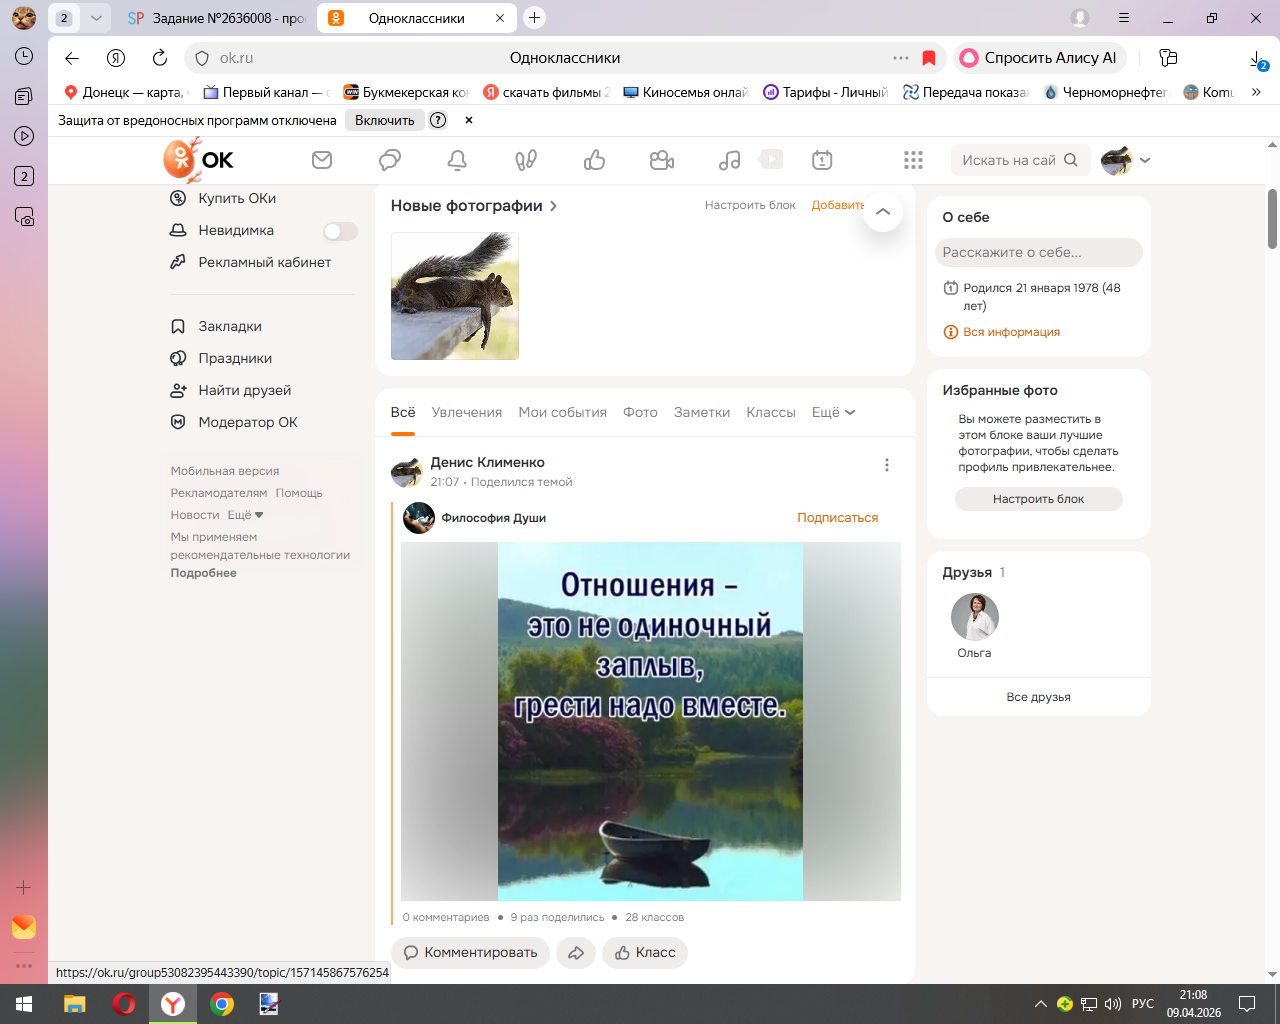Viewport: 1280px width, 1024px height.
Task: Switch to the Заметки tab
Action: pos(702,412)
